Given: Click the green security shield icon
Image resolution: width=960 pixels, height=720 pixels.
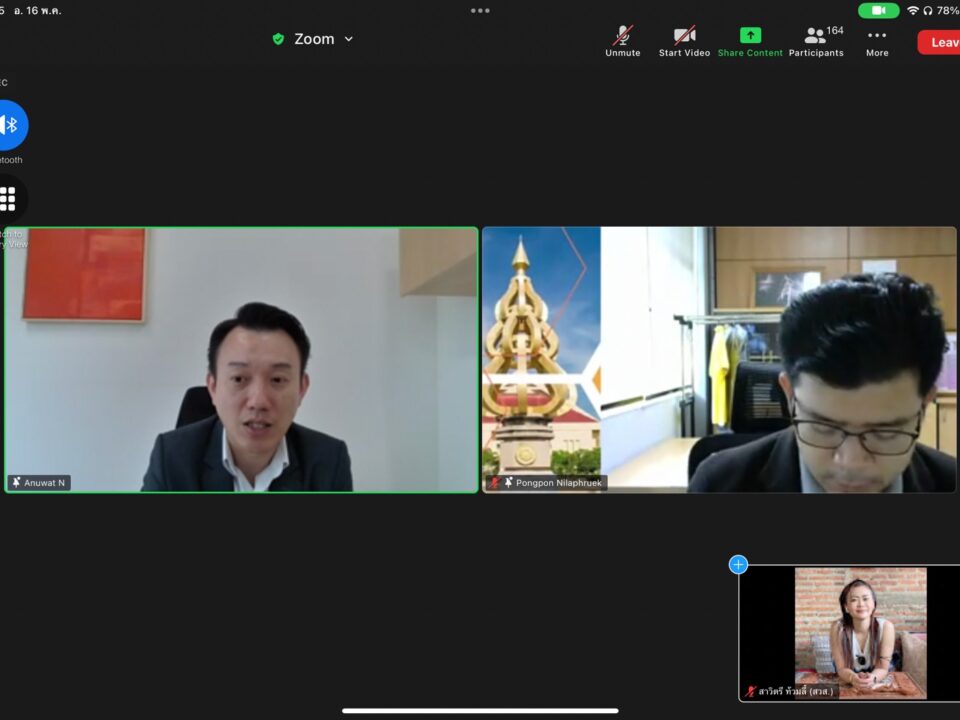Looking at the screenshot, I should [x=278, y=39].
